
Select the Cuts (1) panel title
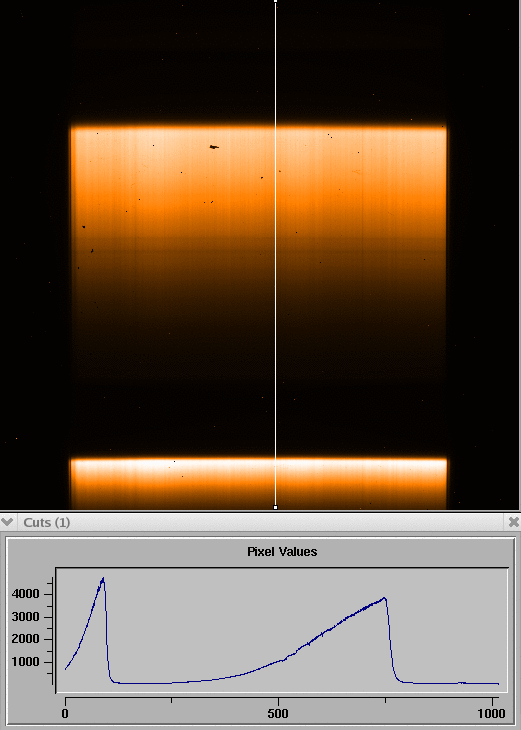tap(47, 522)
